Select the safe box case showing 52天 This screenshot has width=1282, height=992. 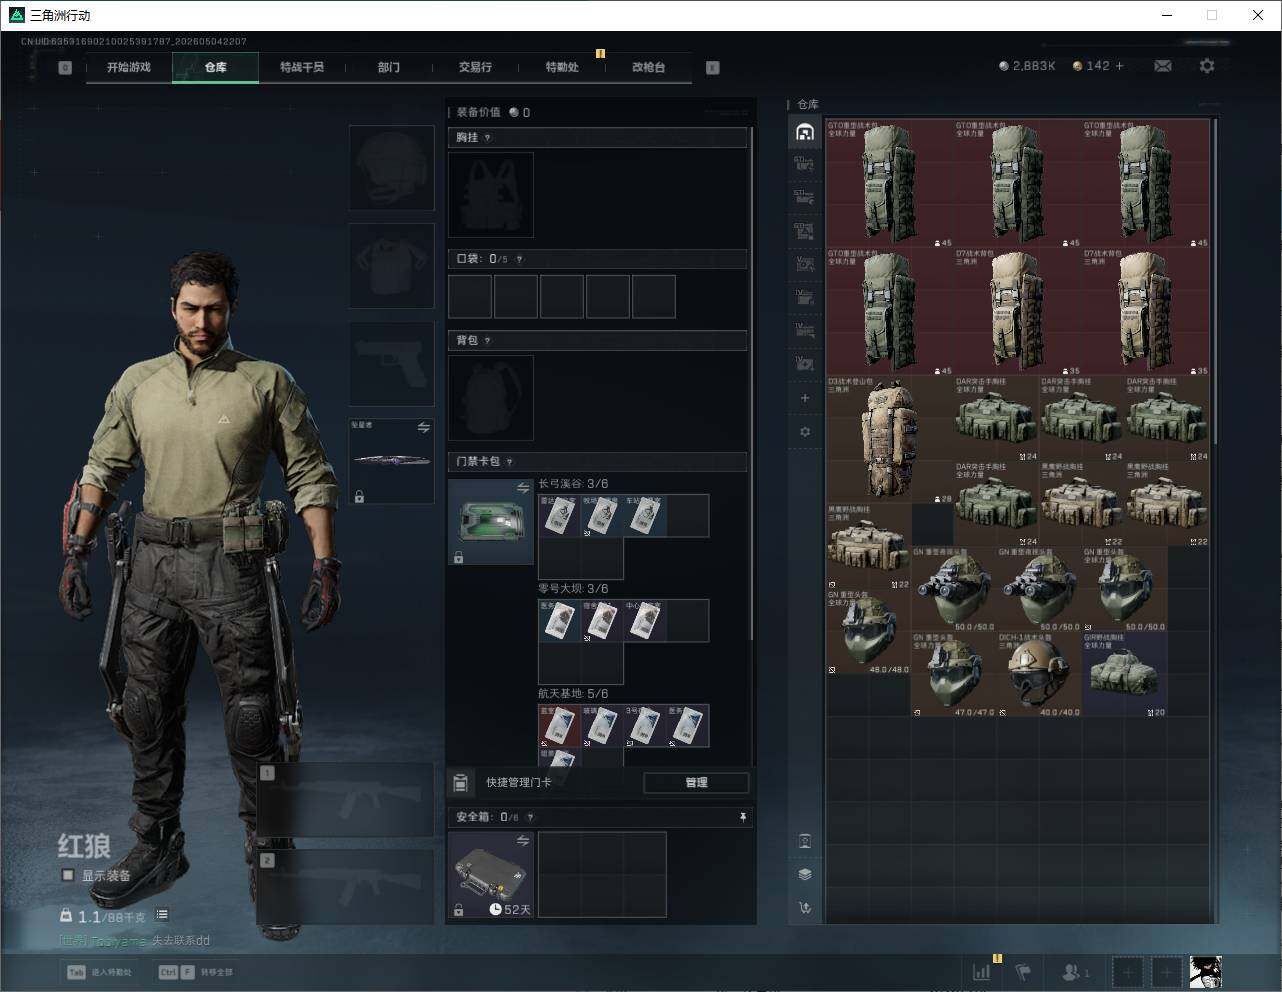491,875
